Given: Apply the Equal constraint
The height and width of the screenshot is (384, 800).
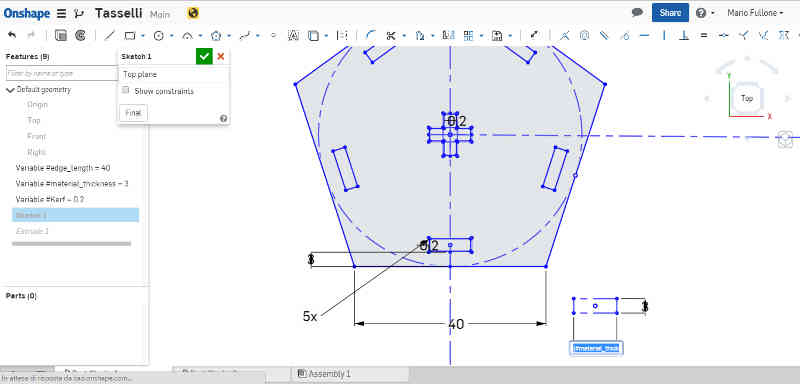Looking at the screenshot, I should (x=704, y=36).
